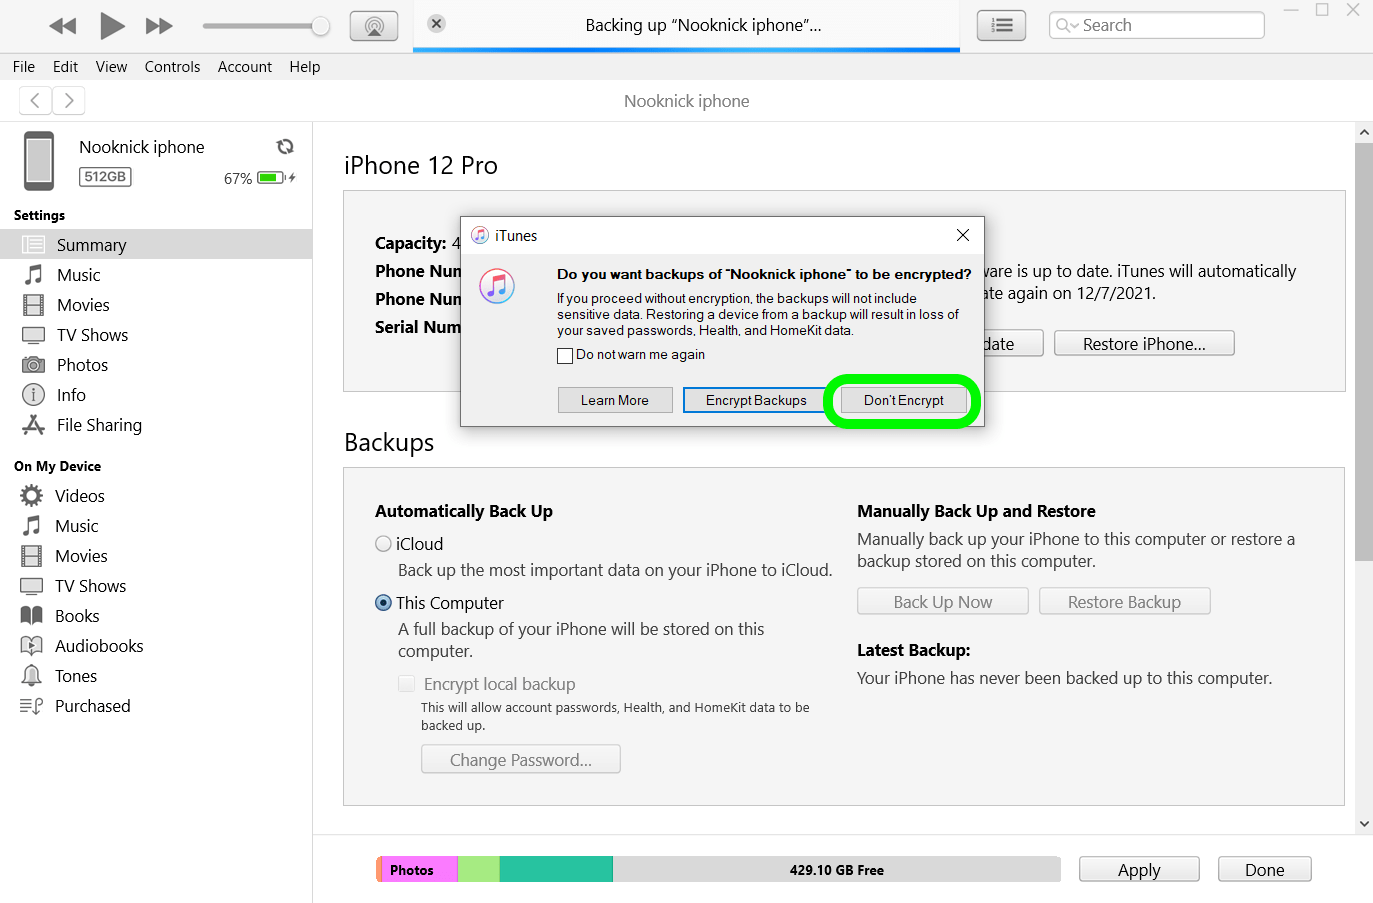The width and height of the screenshot is (1373, 903).
Task: Click the sync icon beside Nooknick iphone
Action: (x=285, y=147)
